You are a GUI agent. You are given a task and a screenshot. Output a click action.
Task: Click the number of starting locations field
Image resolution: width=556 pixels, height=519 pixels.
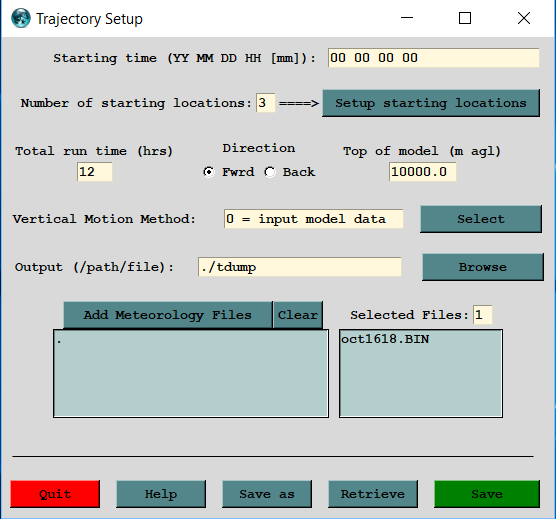(266, 103)
